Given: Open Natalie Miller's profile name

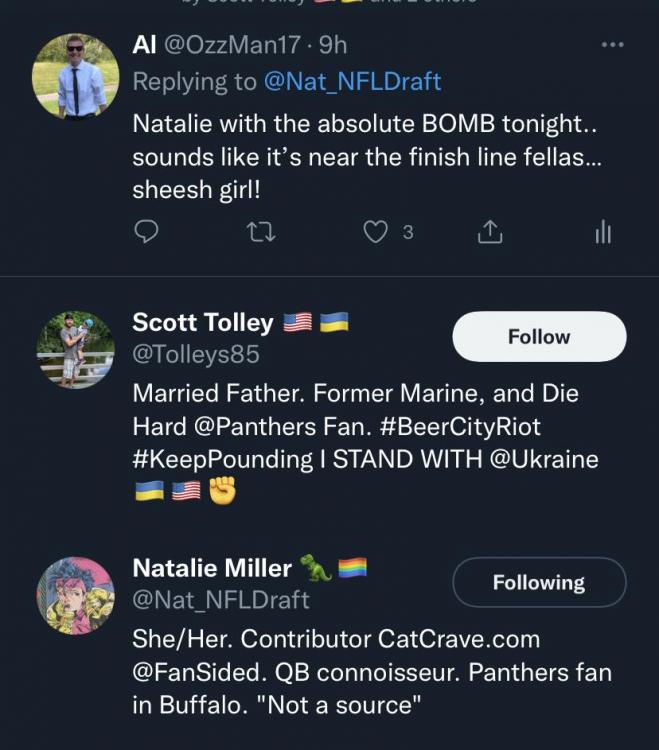Looking at the screenshot, I should click(x=212, y=569).
